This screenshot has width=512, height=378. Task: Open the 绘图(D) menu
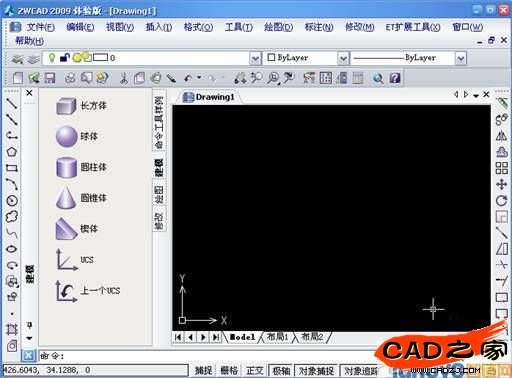278,27
